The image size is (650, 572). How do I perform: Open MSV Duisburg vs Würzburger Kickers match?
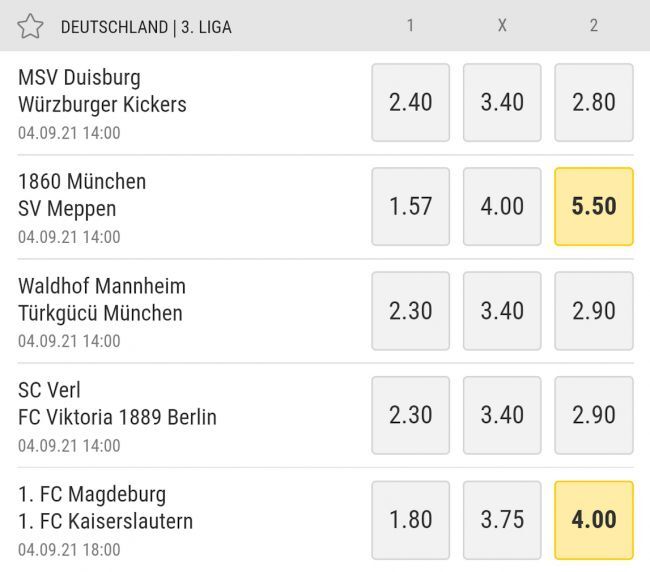click(103, 91)
